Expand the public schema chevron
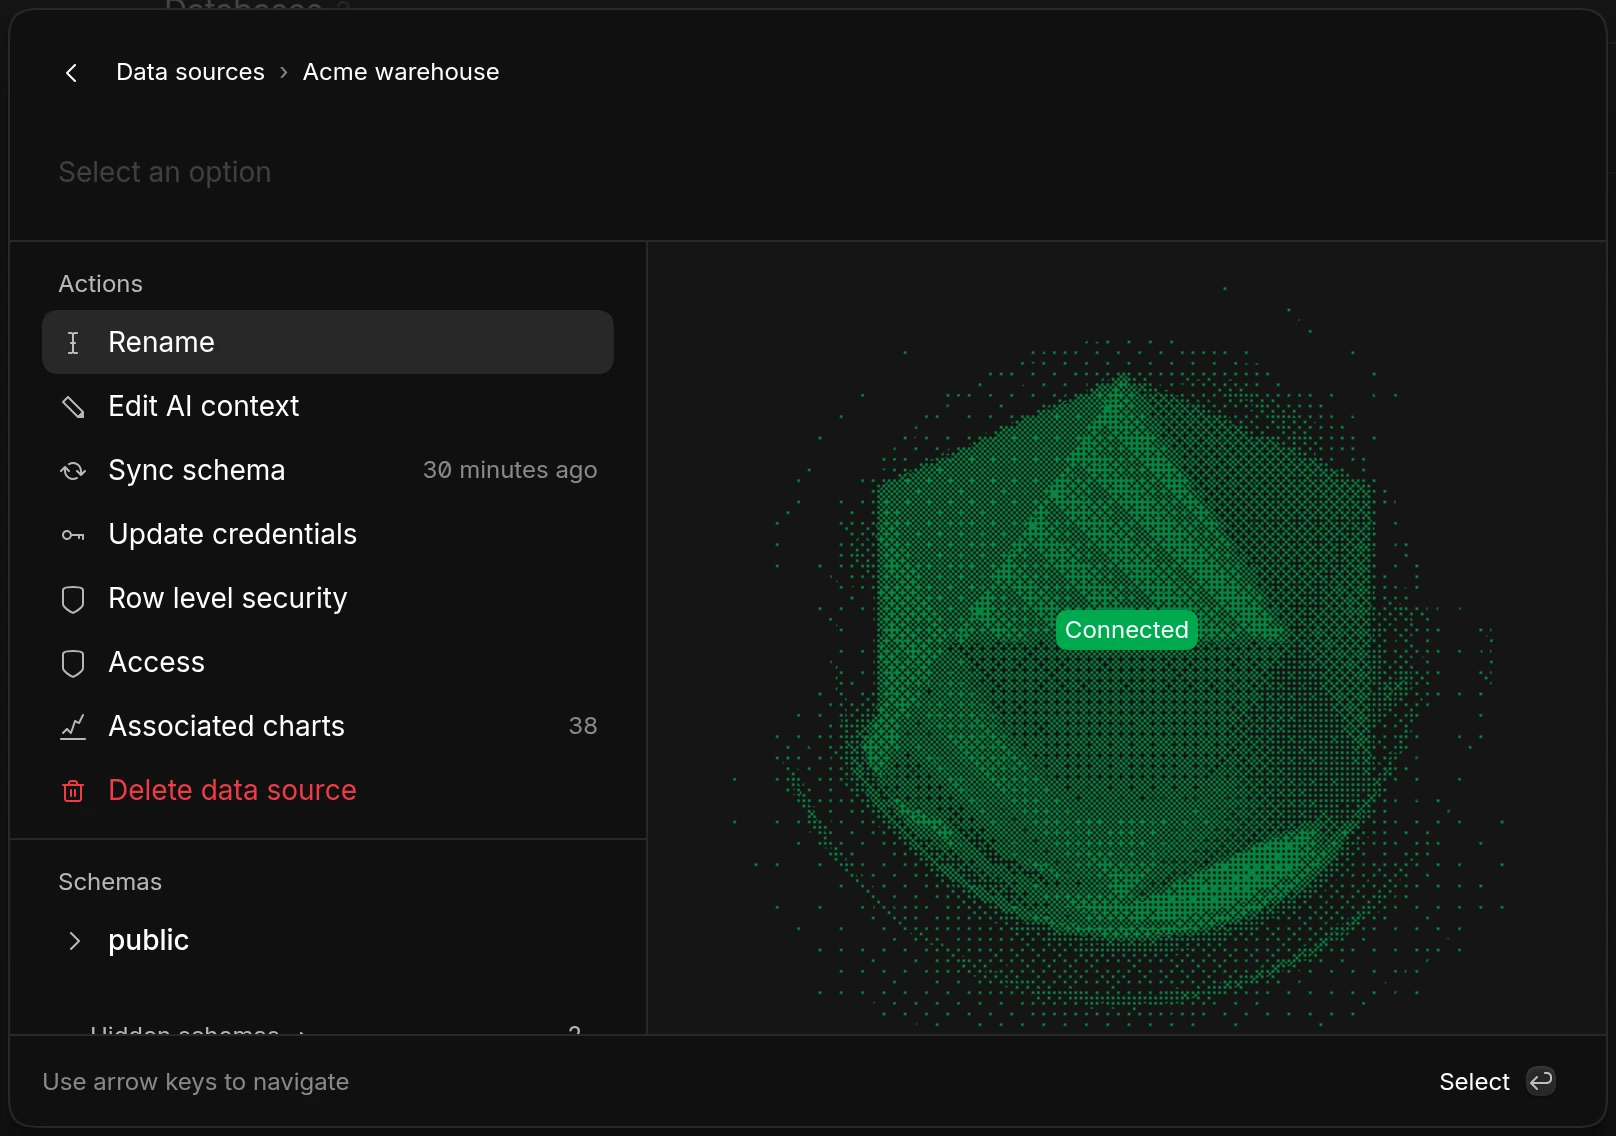Image resolution: width=1616 pixels, height=1136 pixels. 74,941
